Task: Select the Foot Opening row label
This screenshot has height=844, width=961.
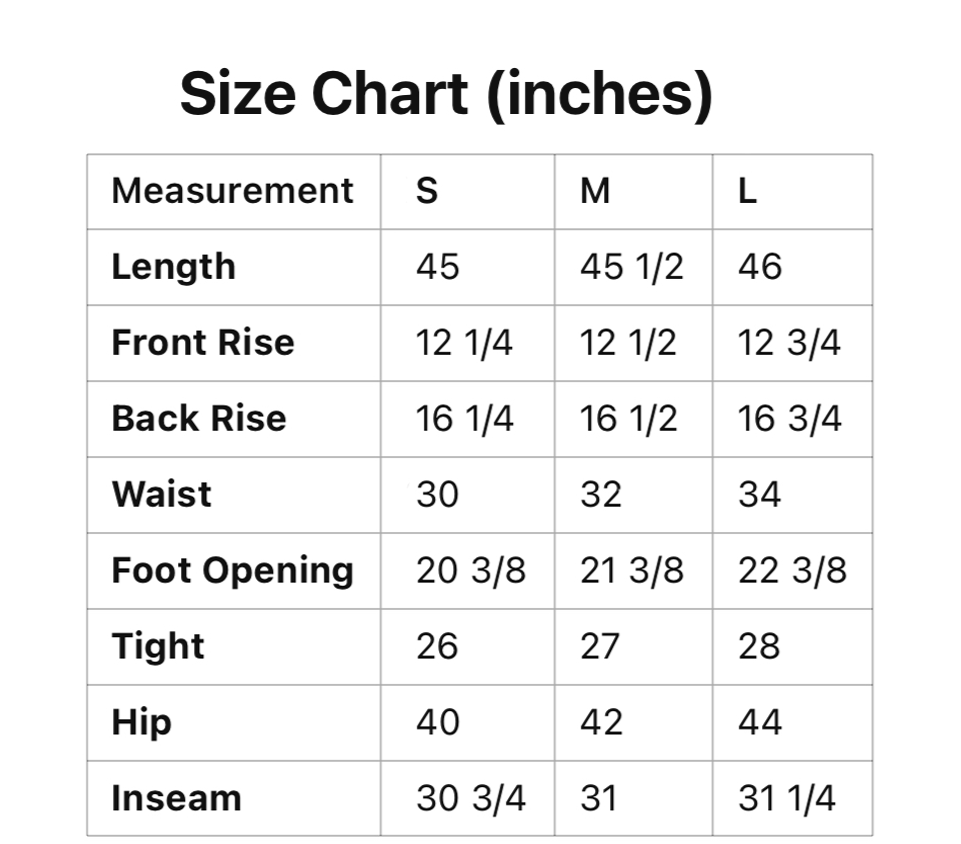Action: pos(232,571)
